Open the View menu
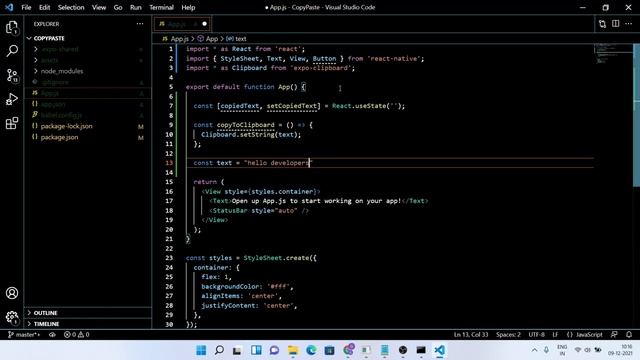640x360 pixels. click(x=99, y=7)
